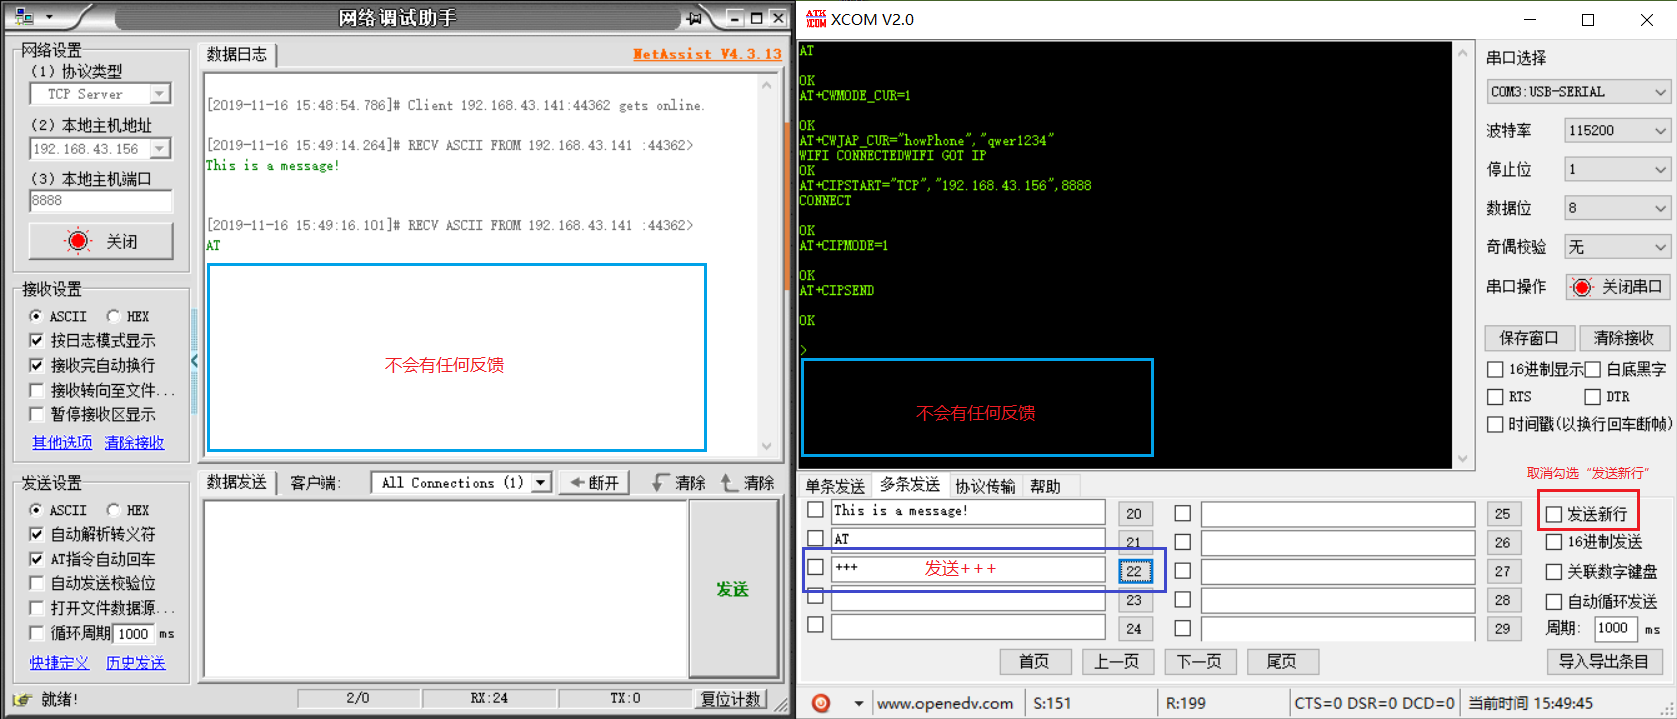This screenshot has height=719, width=1677.
Task: Click the XCOM receive area vertical scrollbar
Action: (x=1463, y=255)
